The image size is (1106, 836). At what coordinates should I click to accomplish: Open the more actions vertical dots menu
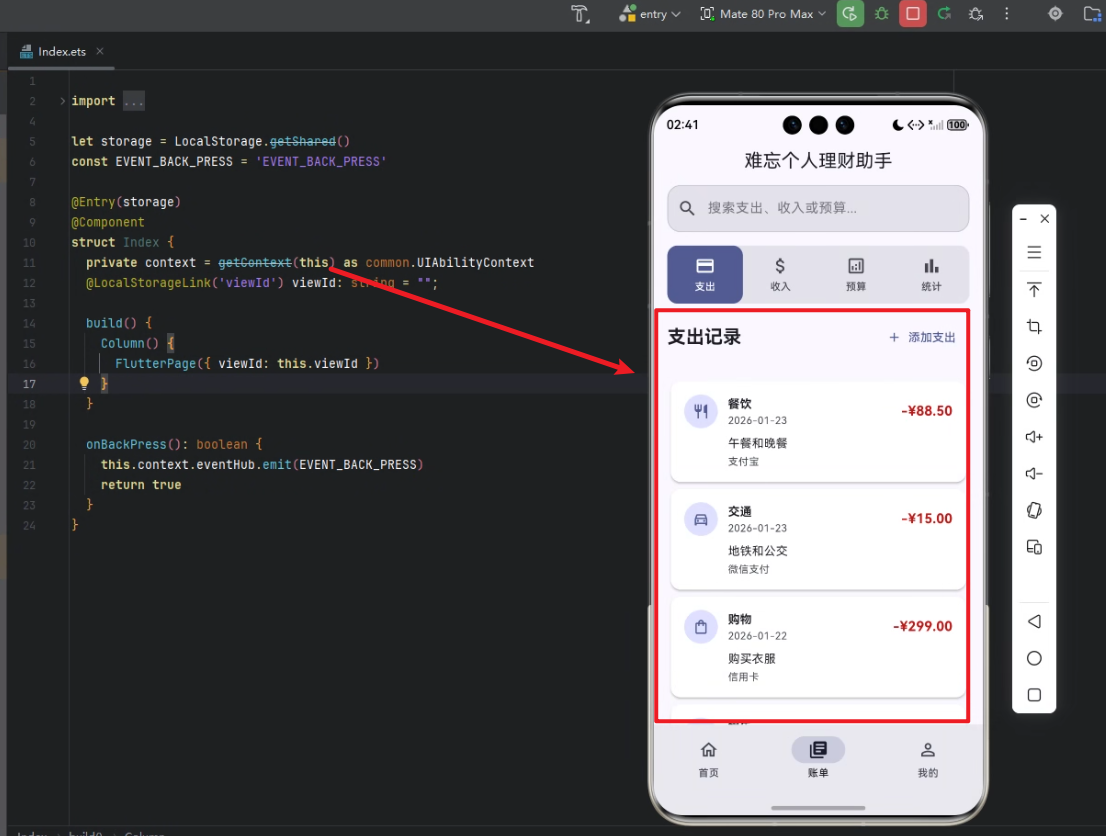click(1007, 14)
